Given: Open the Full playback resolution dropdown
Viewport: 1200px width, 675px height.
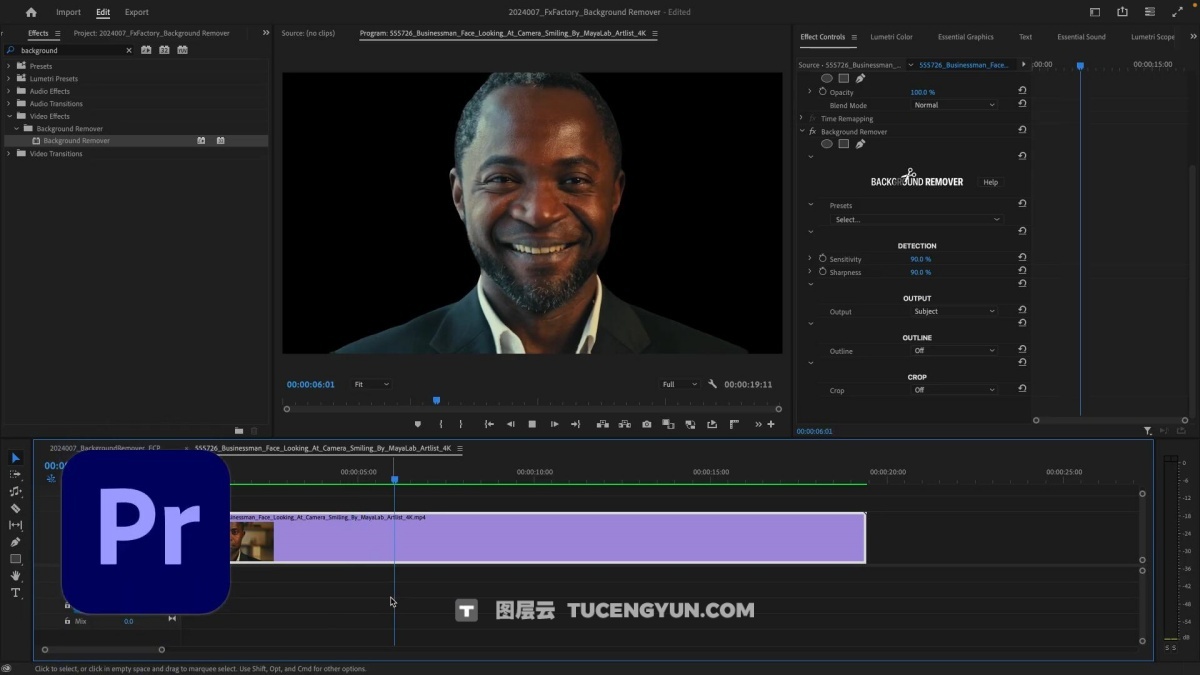Looking at the screenshot, I should point(680,384).
